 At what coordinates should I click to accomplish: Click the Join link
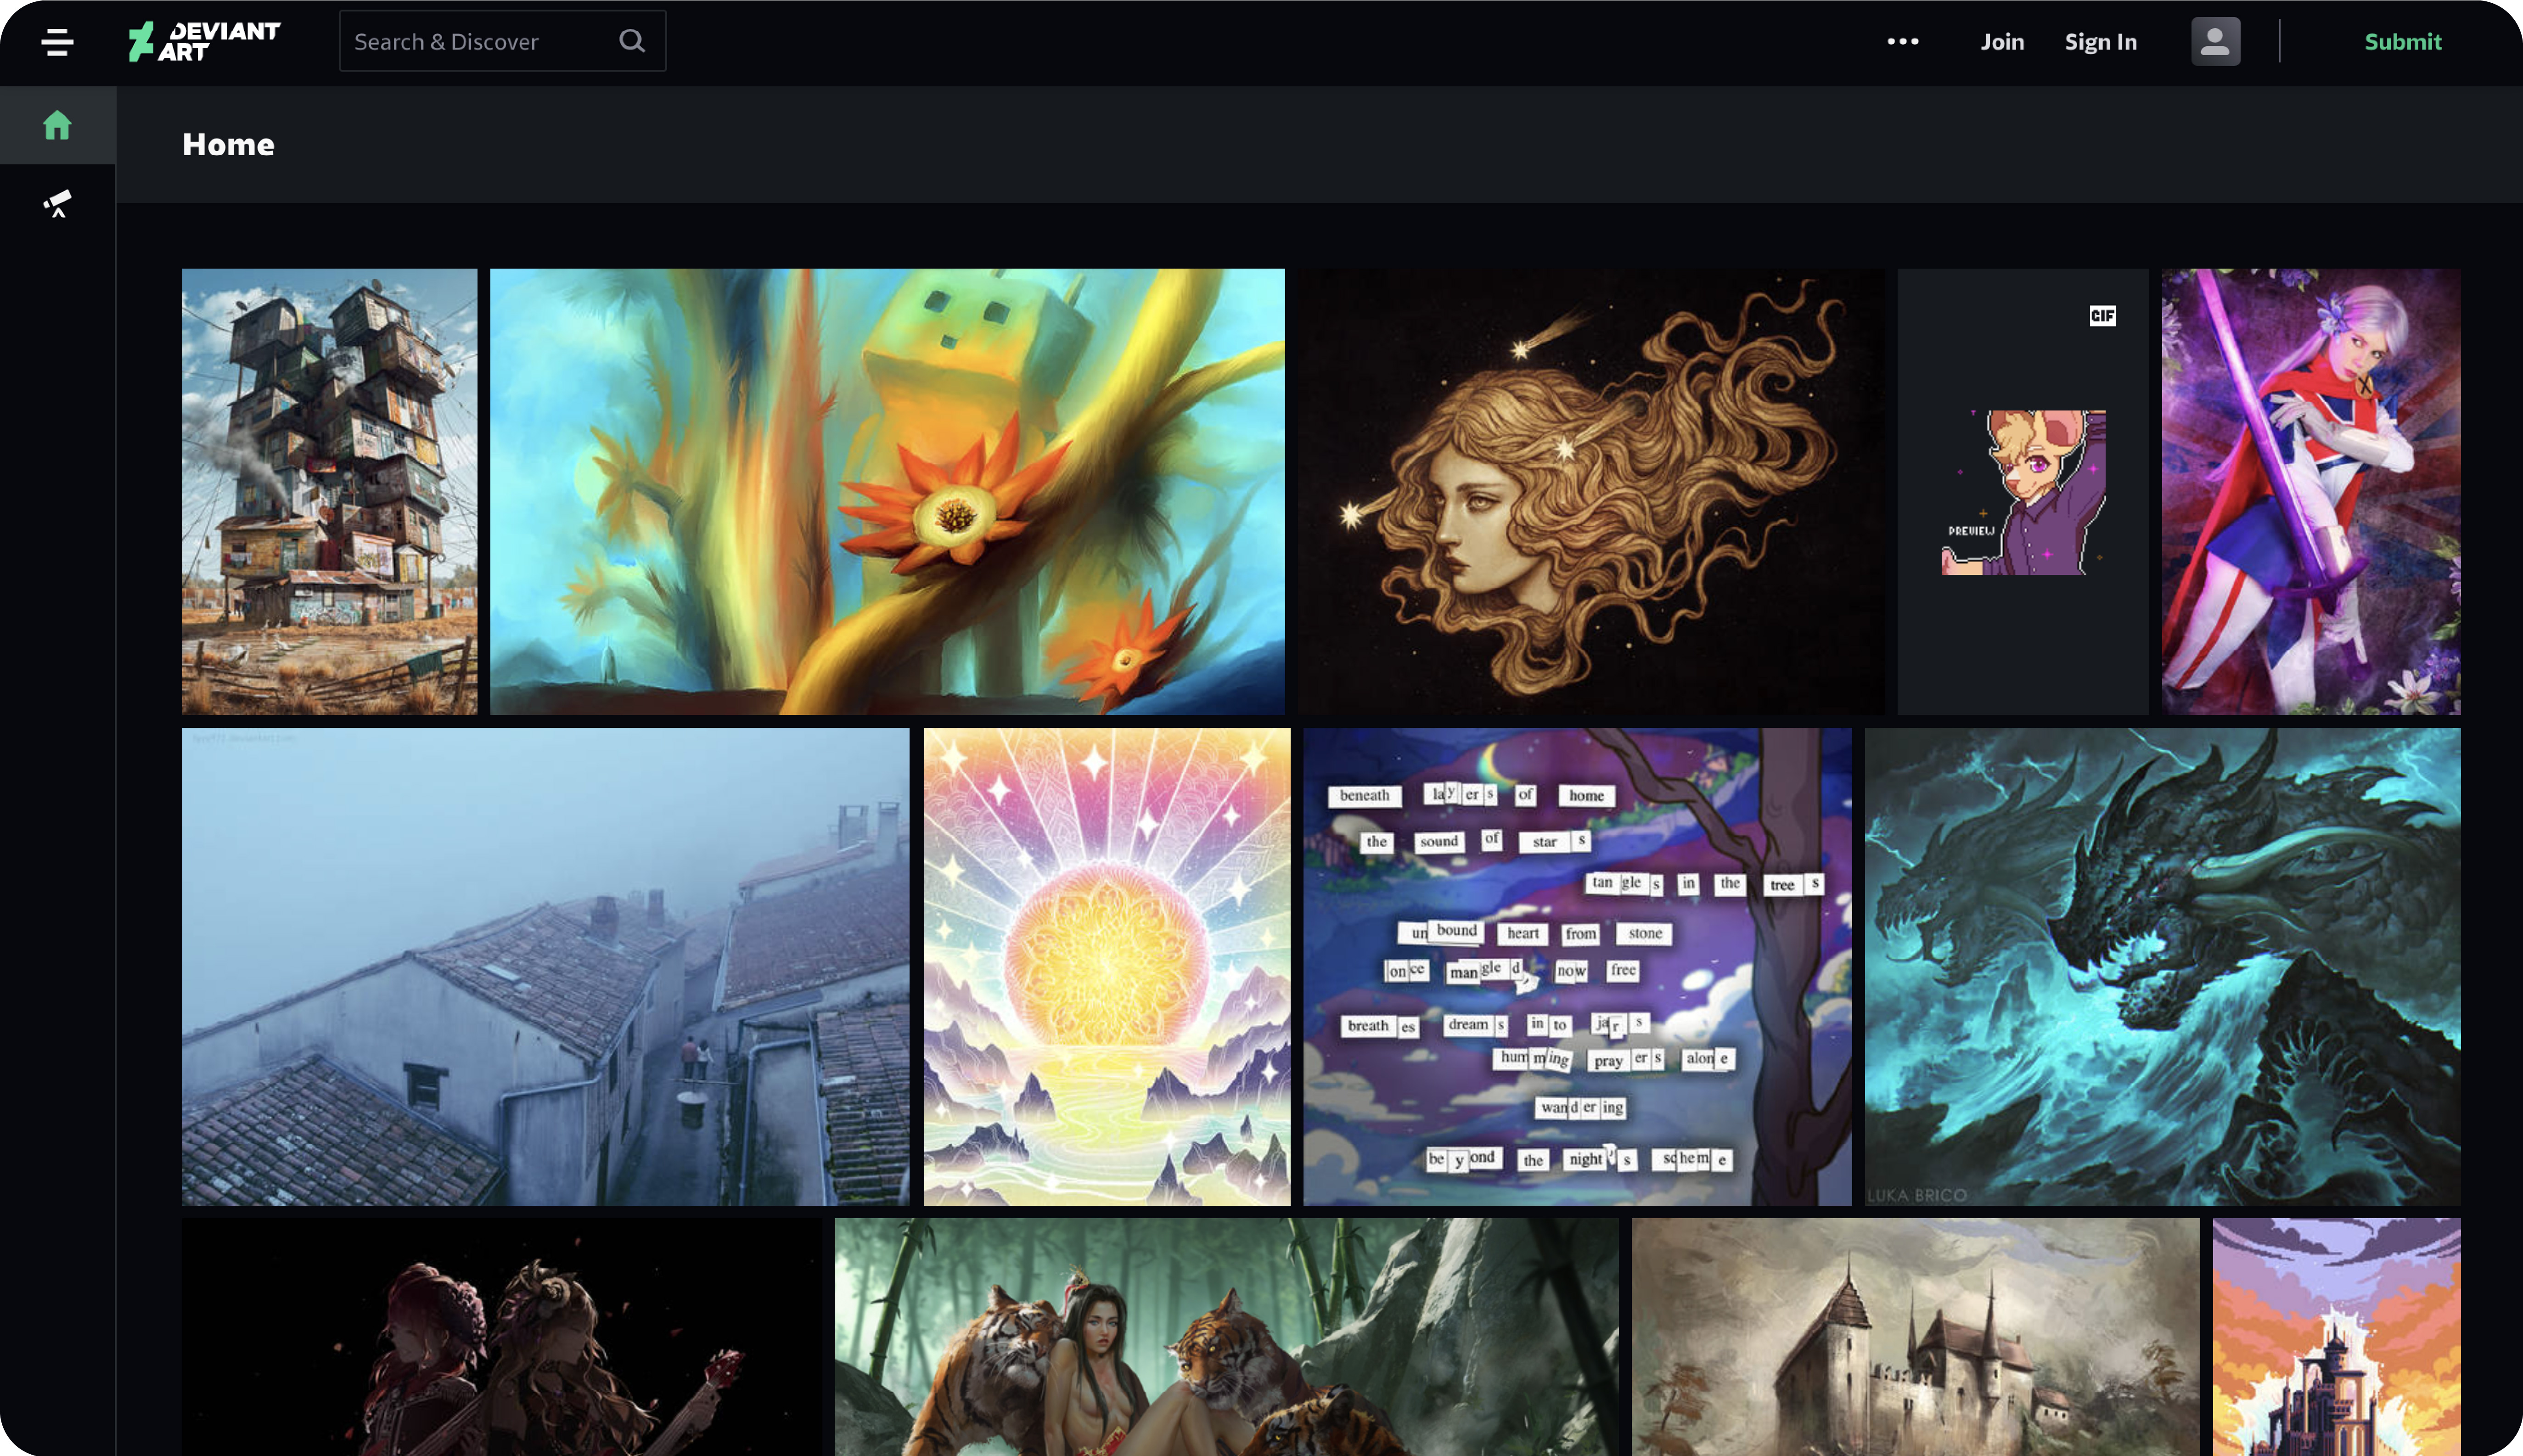[2002, 42]
